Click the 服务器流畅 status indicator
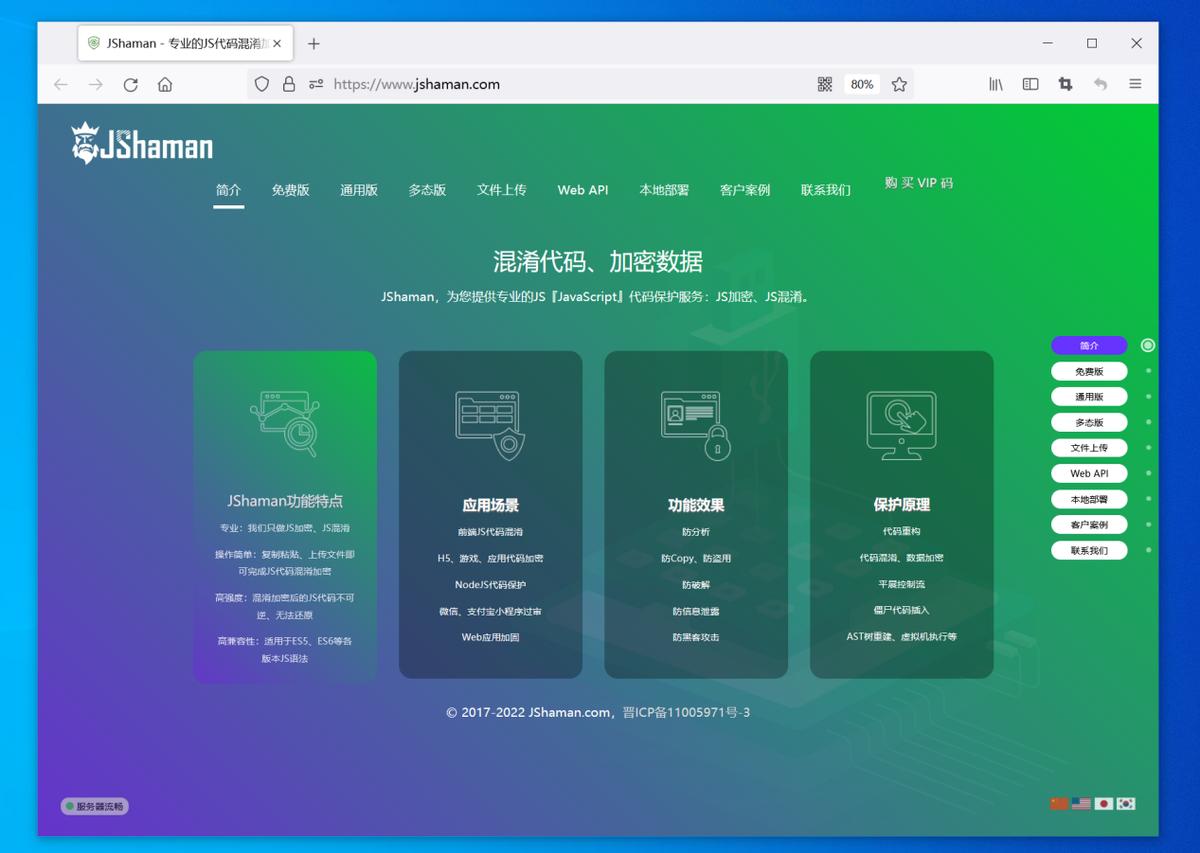Image resolution: width=1200 pixels, height=853 pixels. click(93, 805)
